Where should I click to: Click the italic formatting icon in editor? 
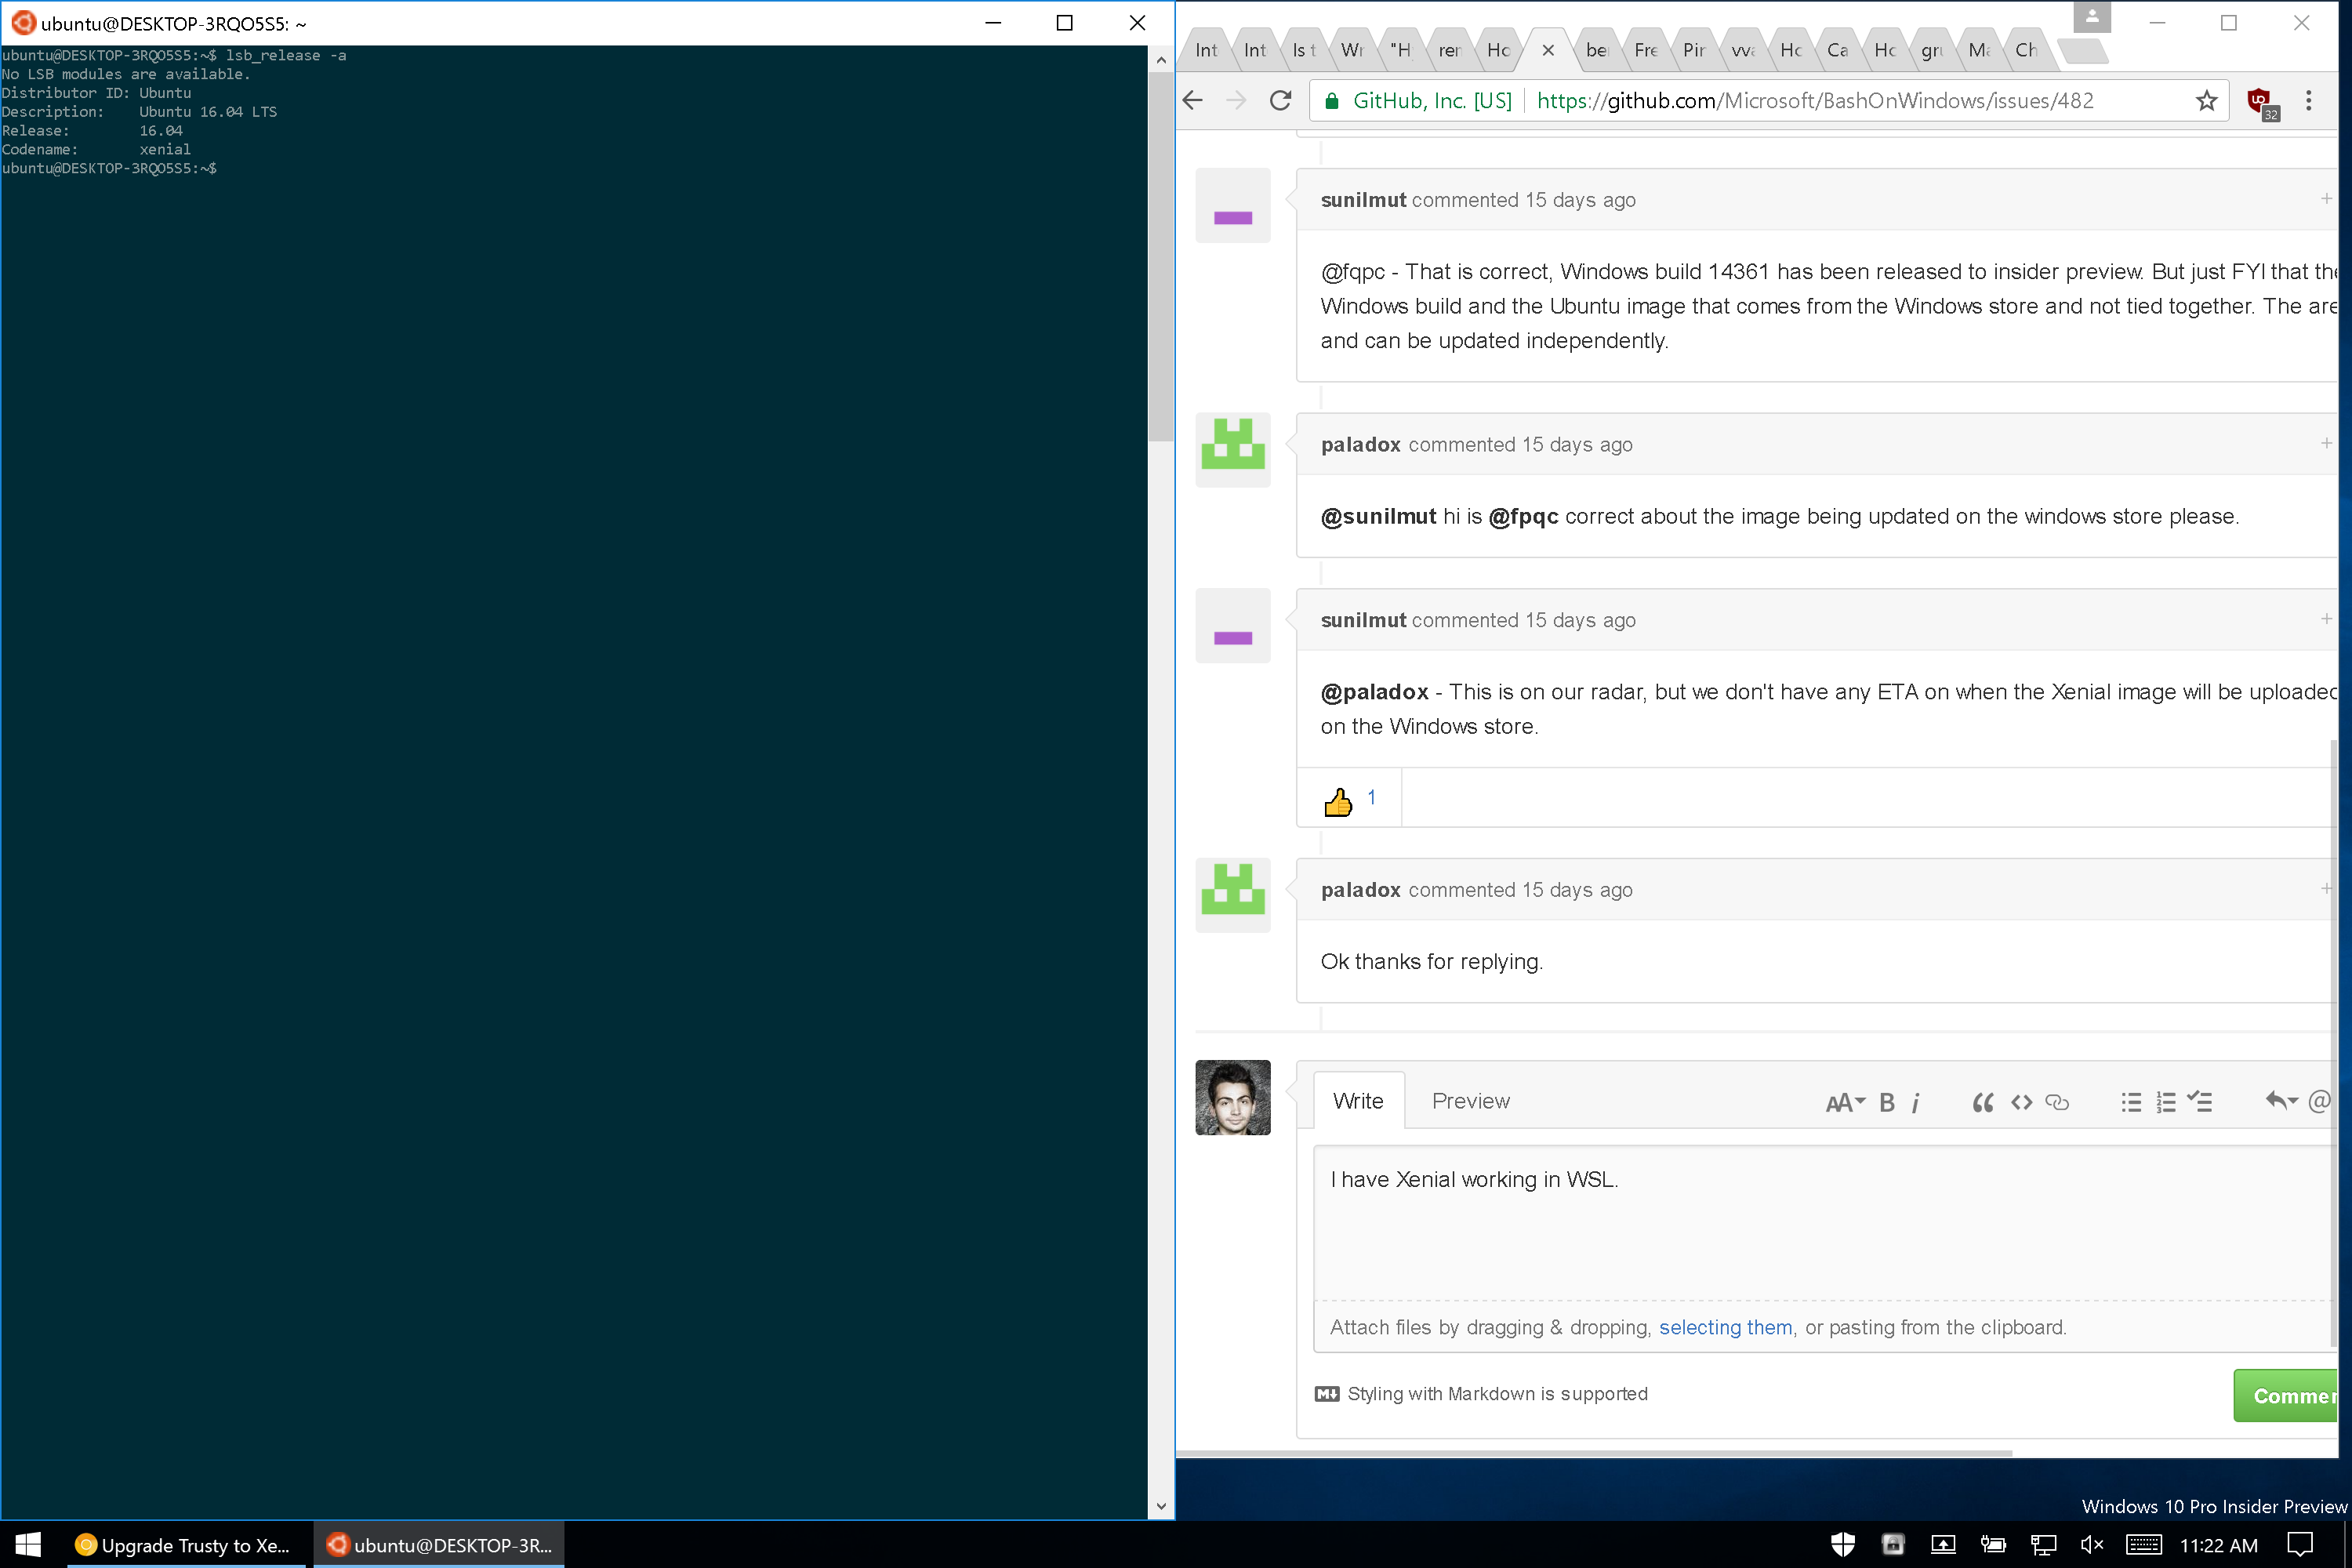[x=1916, y=1101]
